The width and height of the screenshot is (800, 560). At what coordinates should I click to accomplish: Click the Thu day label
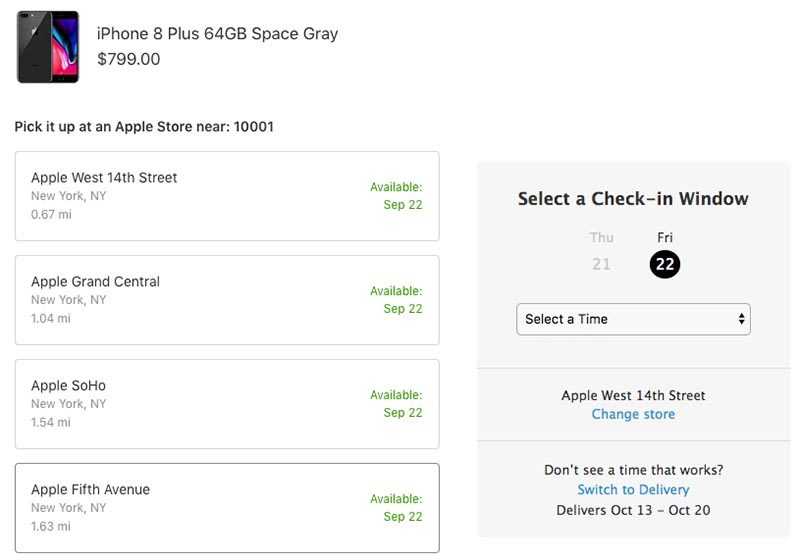pyautogui.click(x=601, y=237)
